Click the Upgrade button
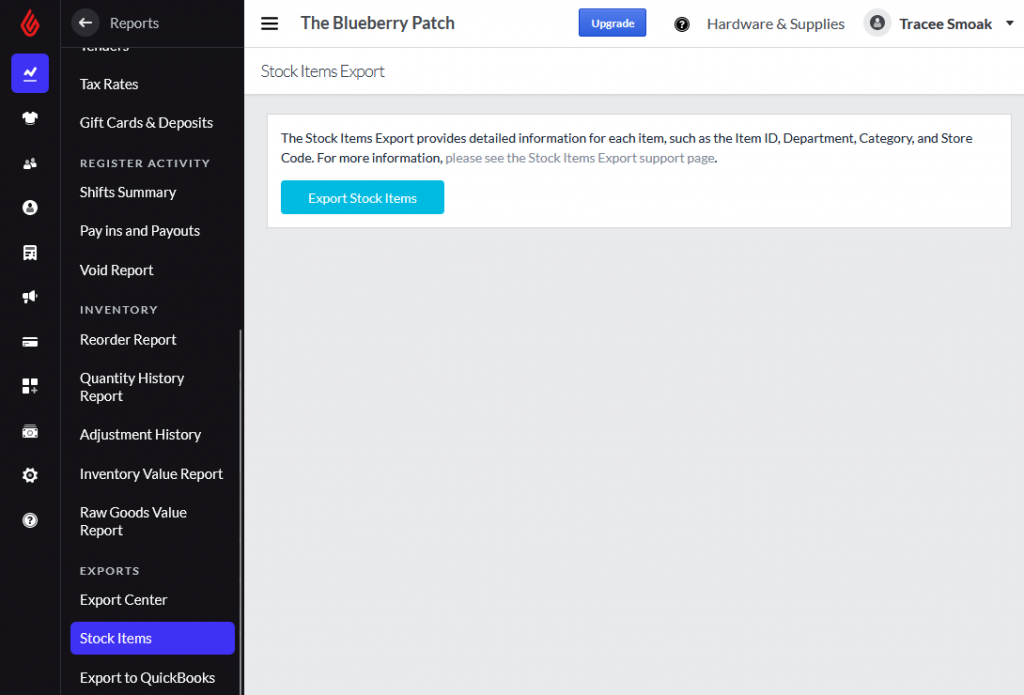The width and height of the screenshot is (1024, 695). pos(612,21)
